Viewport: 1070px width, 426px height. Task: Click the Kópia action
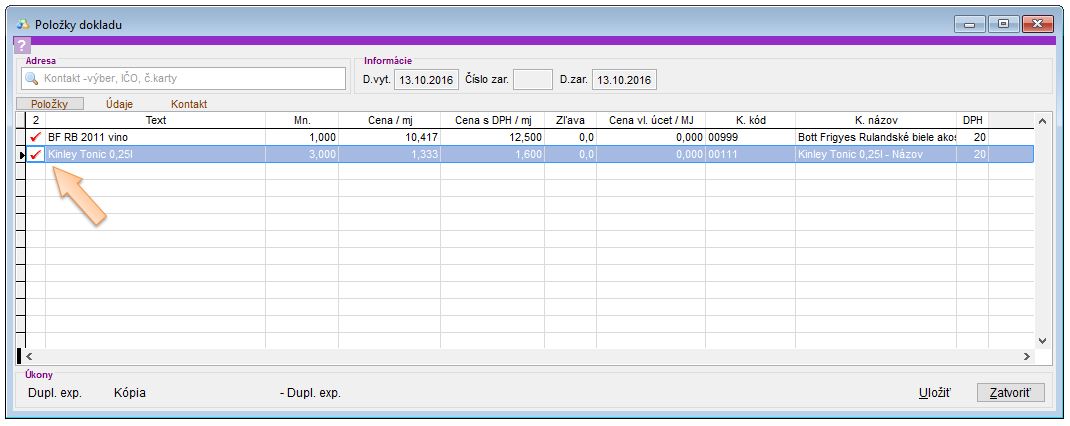coord(130,393)
